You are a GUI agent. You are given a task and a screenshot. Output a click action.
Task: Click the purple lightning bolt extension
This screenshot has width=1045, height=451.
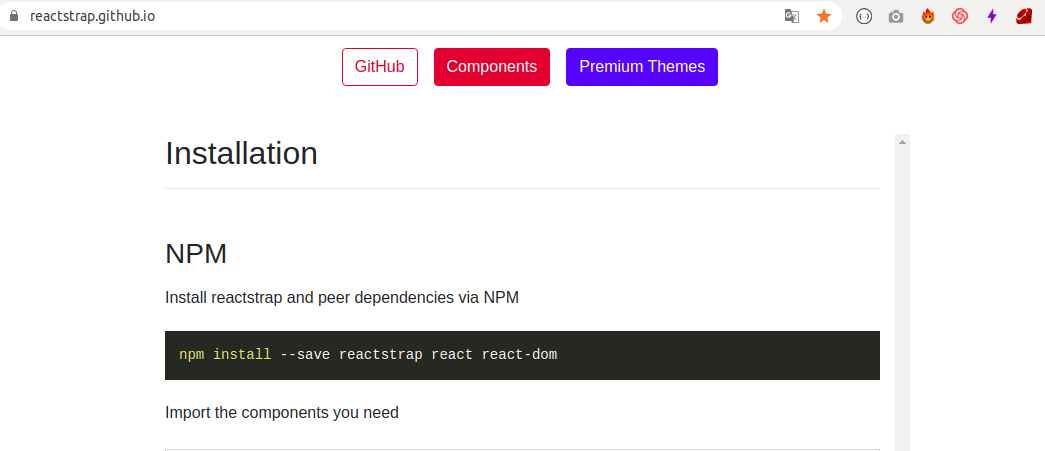992,16
